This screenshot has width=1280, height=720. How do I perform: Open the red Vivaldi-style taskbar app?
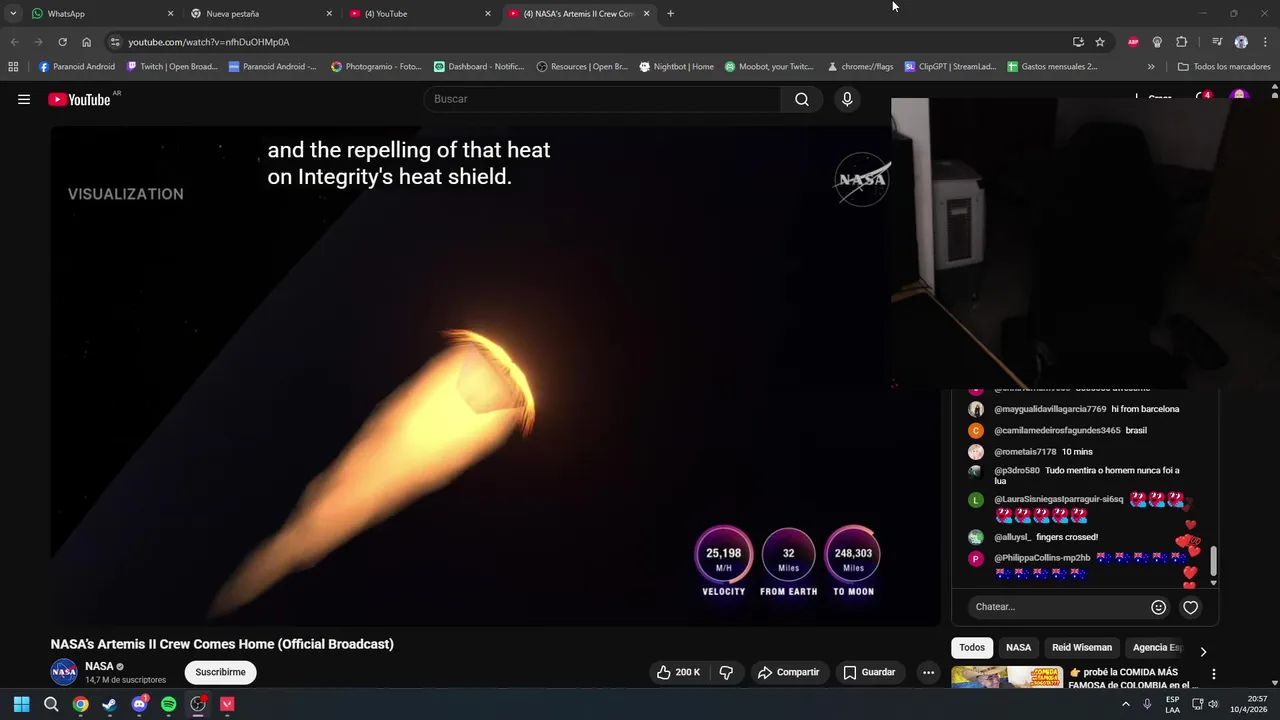tap(227, 704)
